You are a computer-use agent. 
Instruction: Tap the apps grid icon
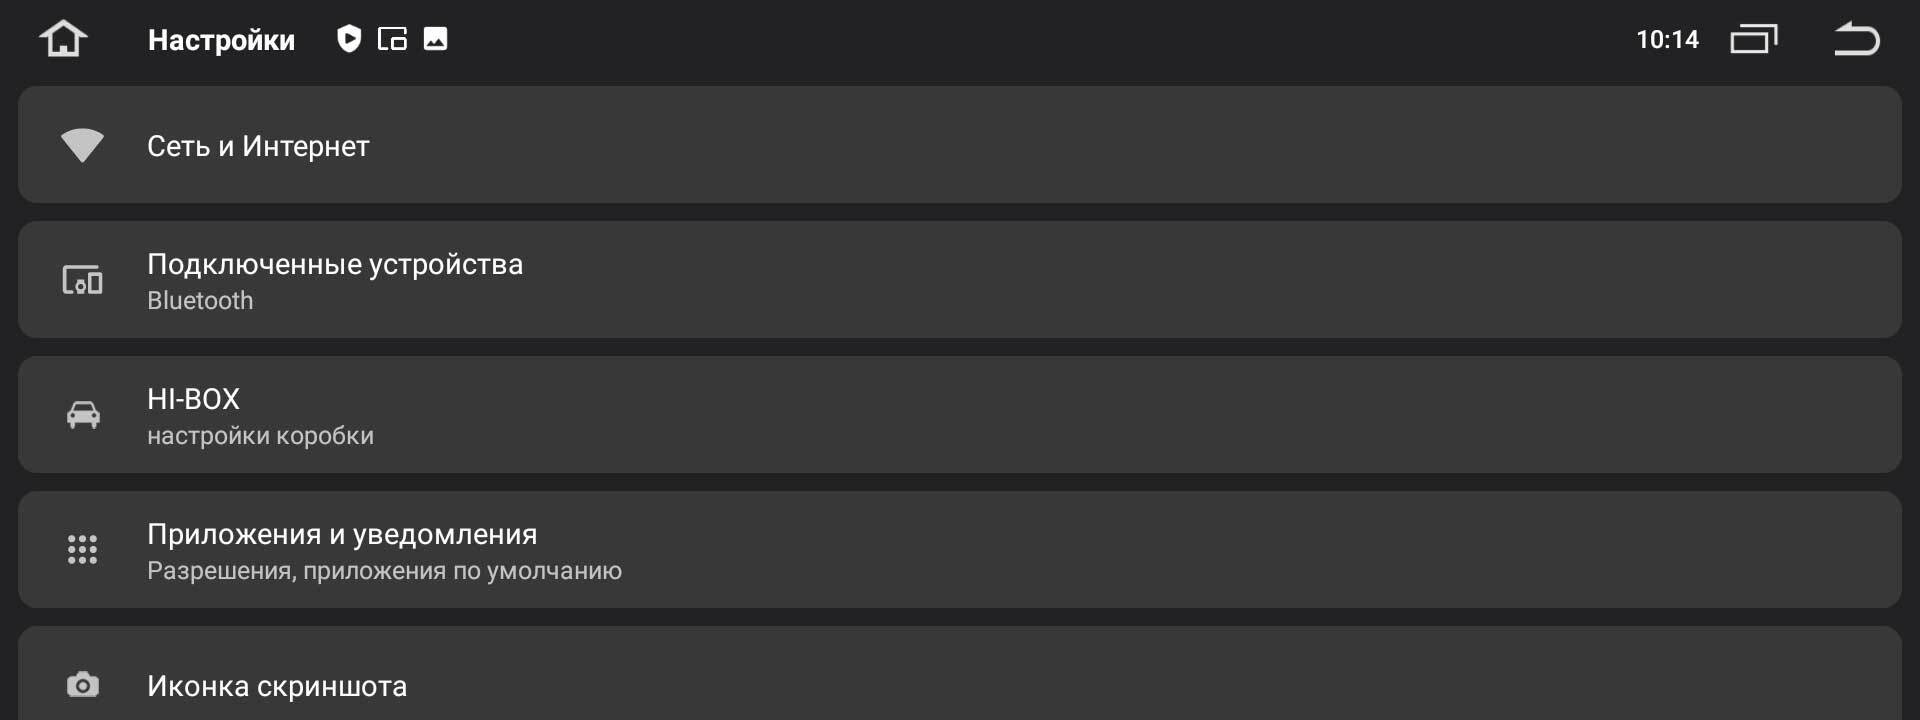(x=82, y=549)
